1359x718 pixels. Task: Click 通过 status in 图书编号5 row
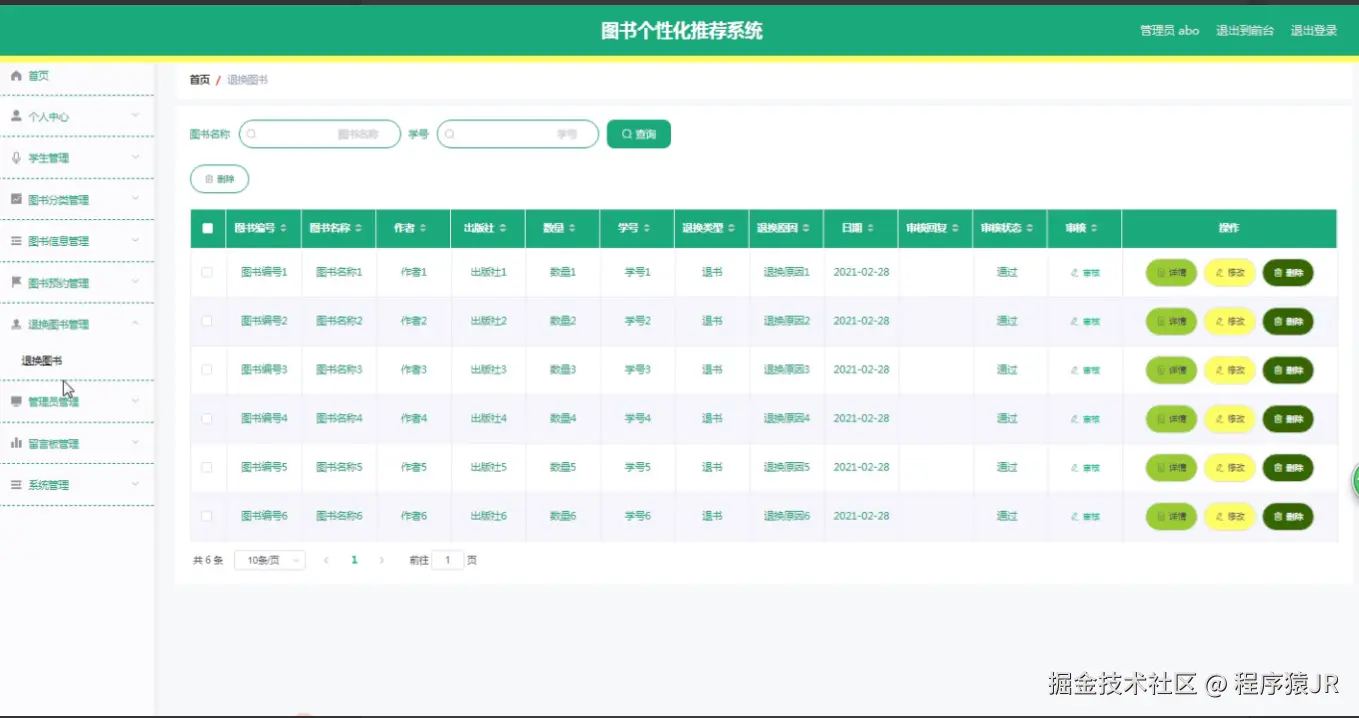(1007, 467)
